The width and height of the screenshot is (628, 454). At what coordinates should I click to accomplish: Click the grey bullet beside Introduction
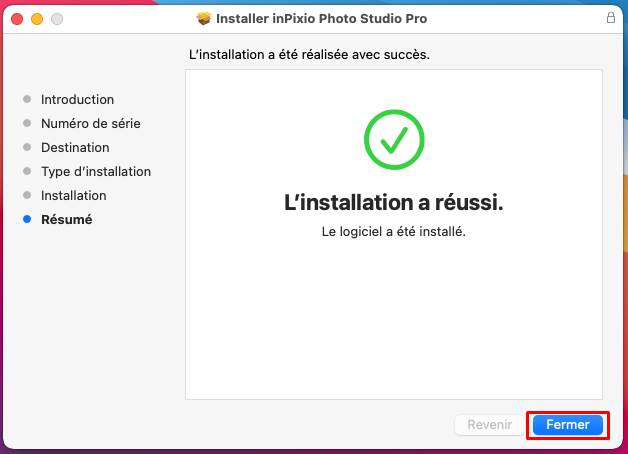[x=27, y=99]
